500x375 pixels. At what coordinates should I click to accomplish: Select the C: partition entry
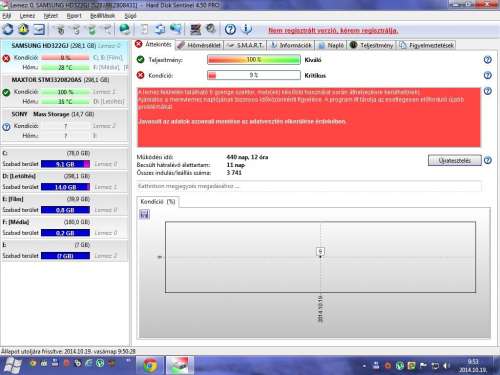tap(64, 159)
